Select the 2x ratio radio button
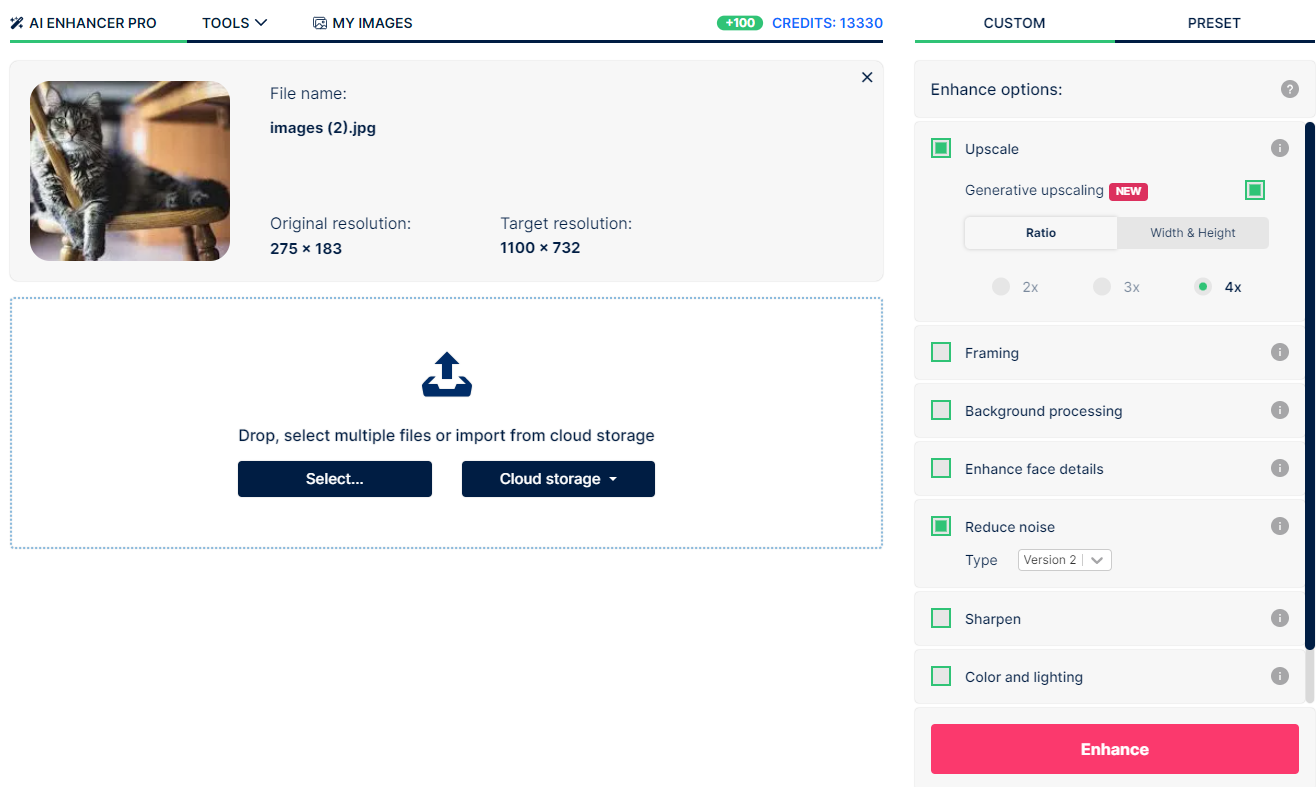Screen dimensions: 1316x787 1001,287
